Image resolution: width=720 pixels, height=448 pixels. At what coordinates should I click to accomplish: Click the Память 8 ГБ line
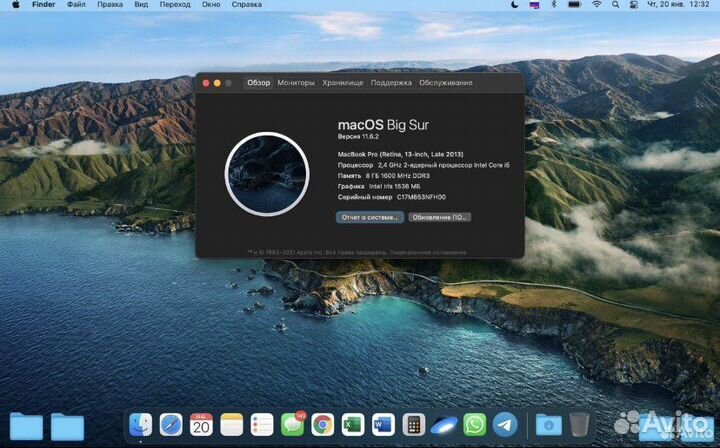click(384, 176)
